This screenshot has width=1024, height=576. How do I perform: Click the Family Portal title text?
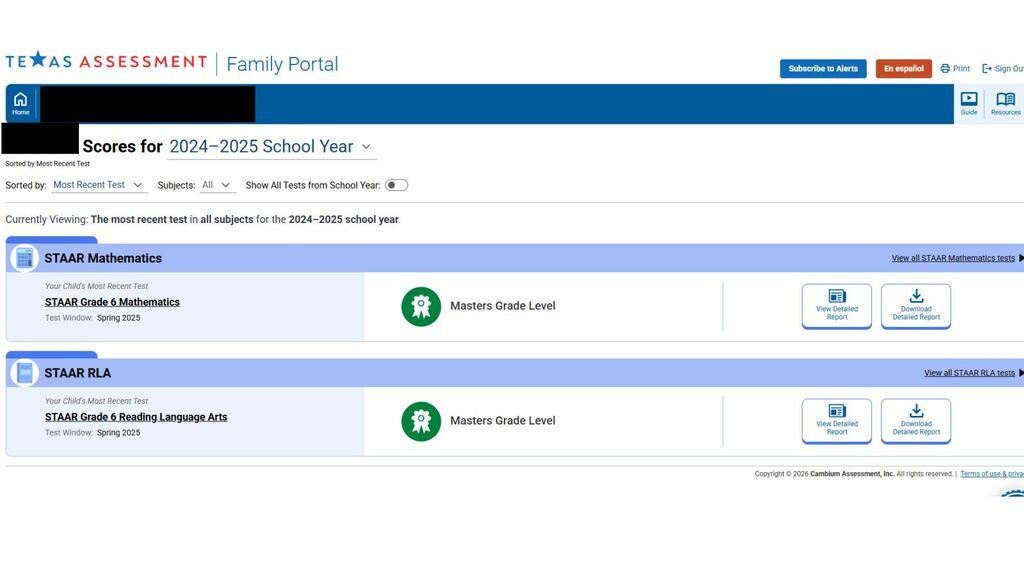(x=282, y=64)
